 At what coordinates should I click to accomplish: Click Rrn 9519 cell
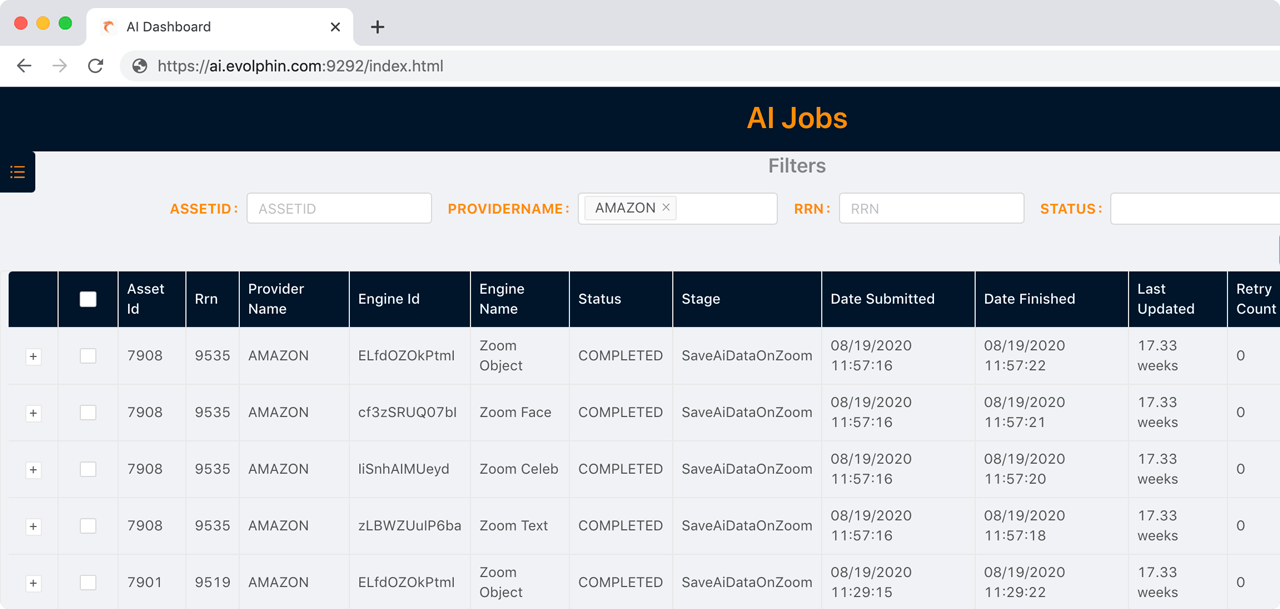[x=213, y=582]
